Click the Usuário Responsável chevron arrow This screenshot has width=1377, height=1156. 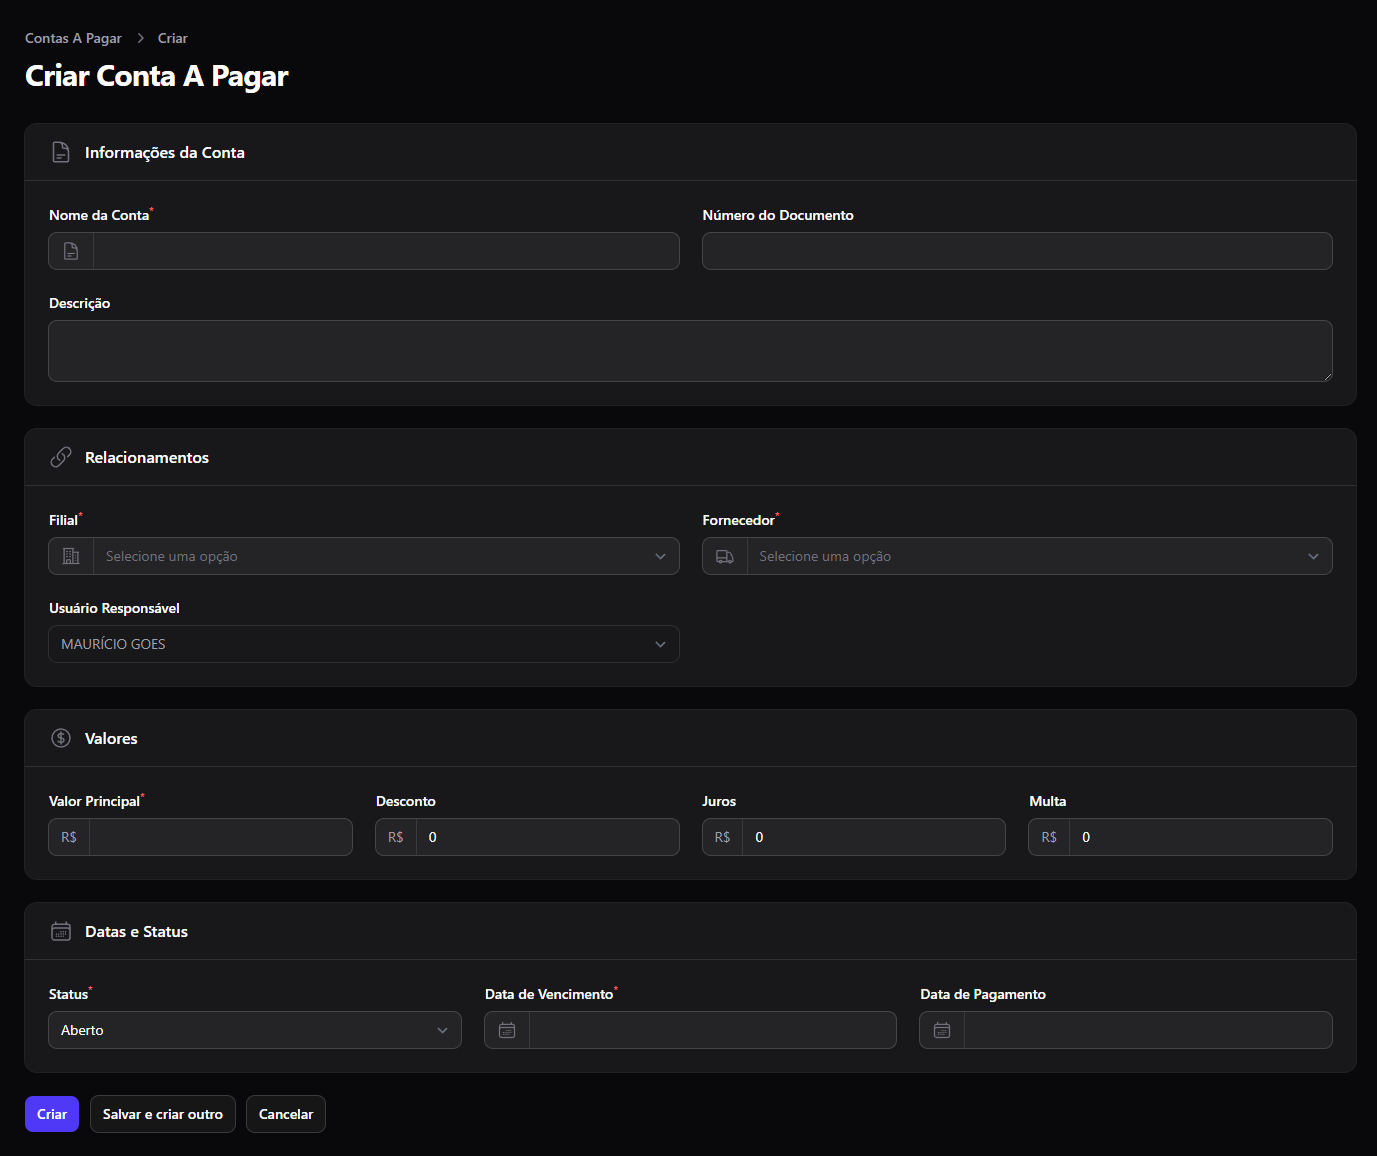(x=660, y=644)
